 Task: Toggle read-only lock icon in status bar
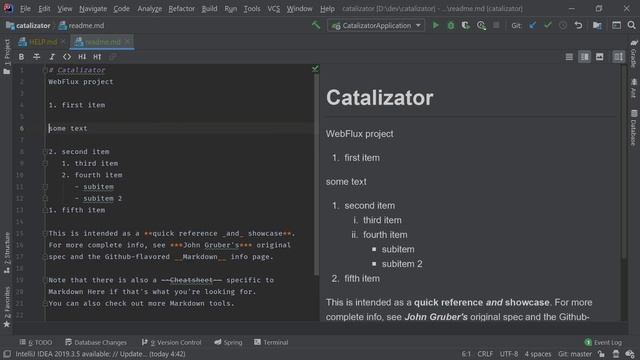pos(601,354)
